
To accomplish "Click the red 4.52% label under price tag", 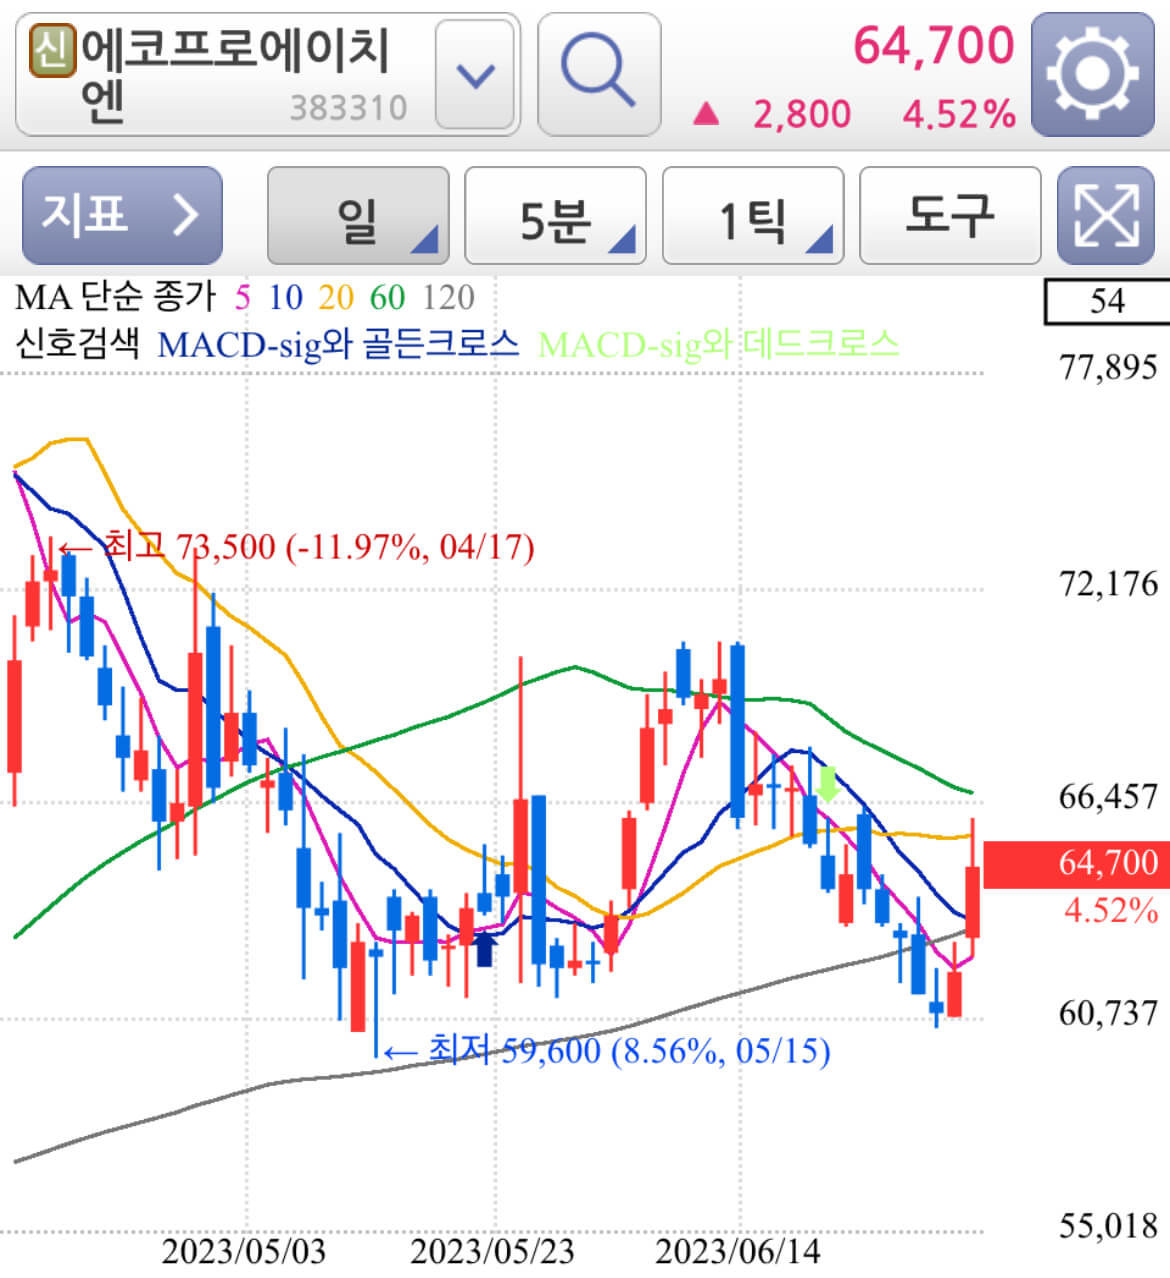I will pyautogui.click(x=1111, y=911).
